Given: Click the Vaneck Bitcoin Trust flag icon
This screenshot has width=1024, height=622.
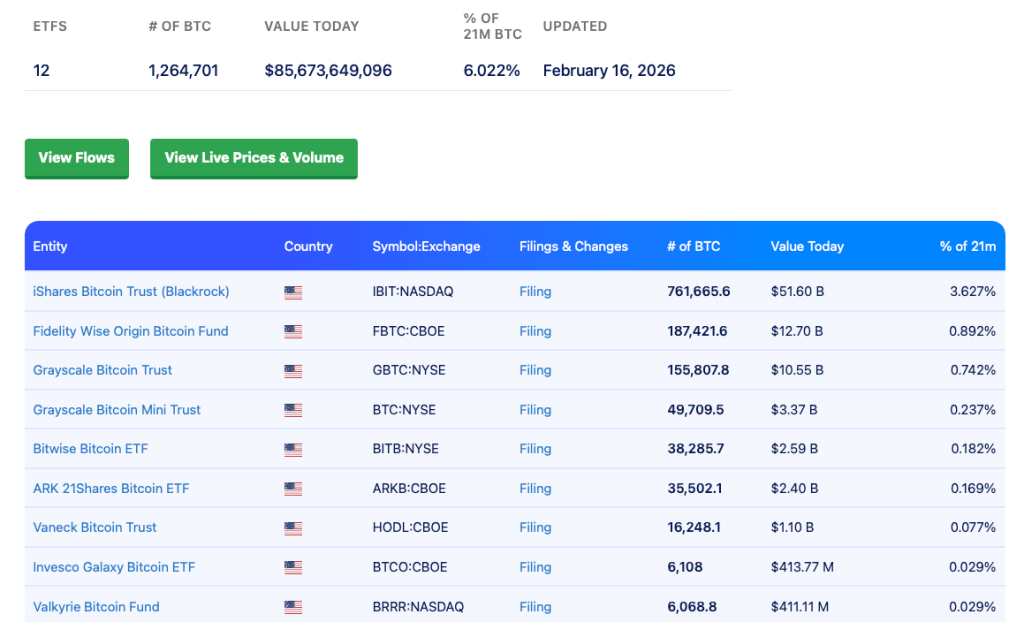Looking at the screenshot, I should coord(293,528).
